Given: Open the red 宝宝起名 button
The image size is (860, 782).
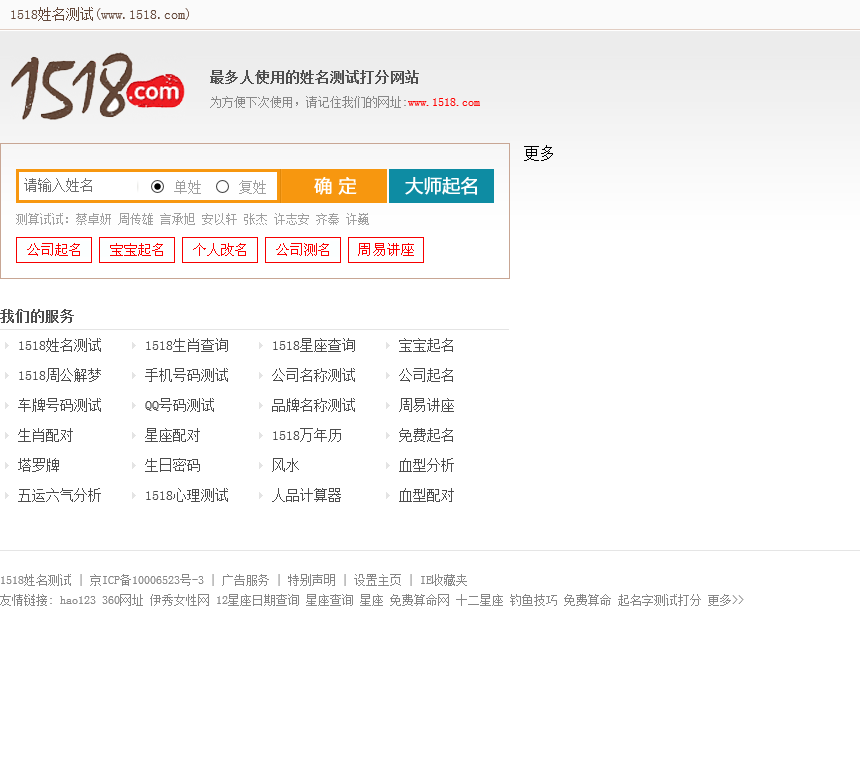Looking at the screenshot, I should point(137,250).
